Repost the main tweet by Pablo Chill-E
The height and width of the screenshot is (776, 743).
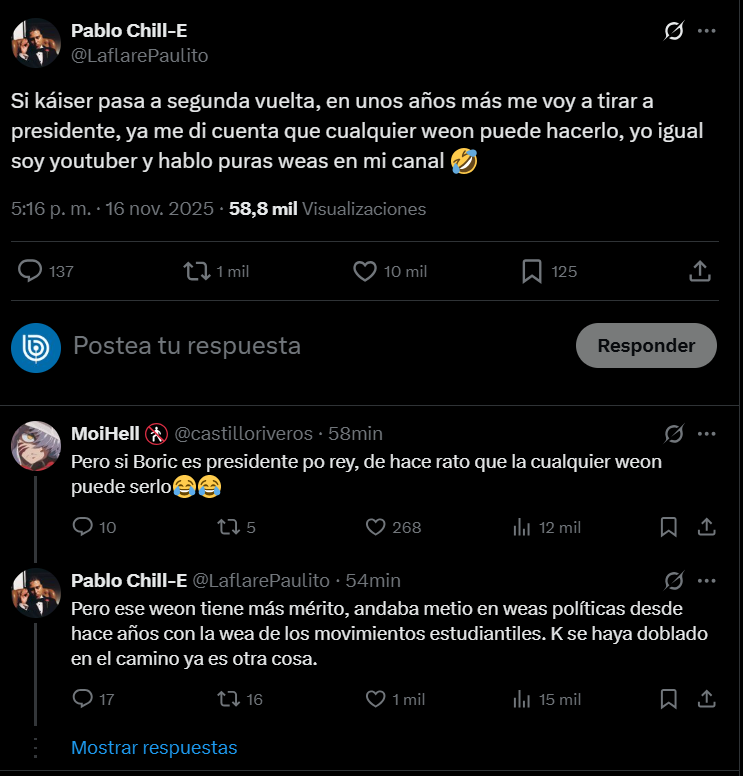coord(197,271)
